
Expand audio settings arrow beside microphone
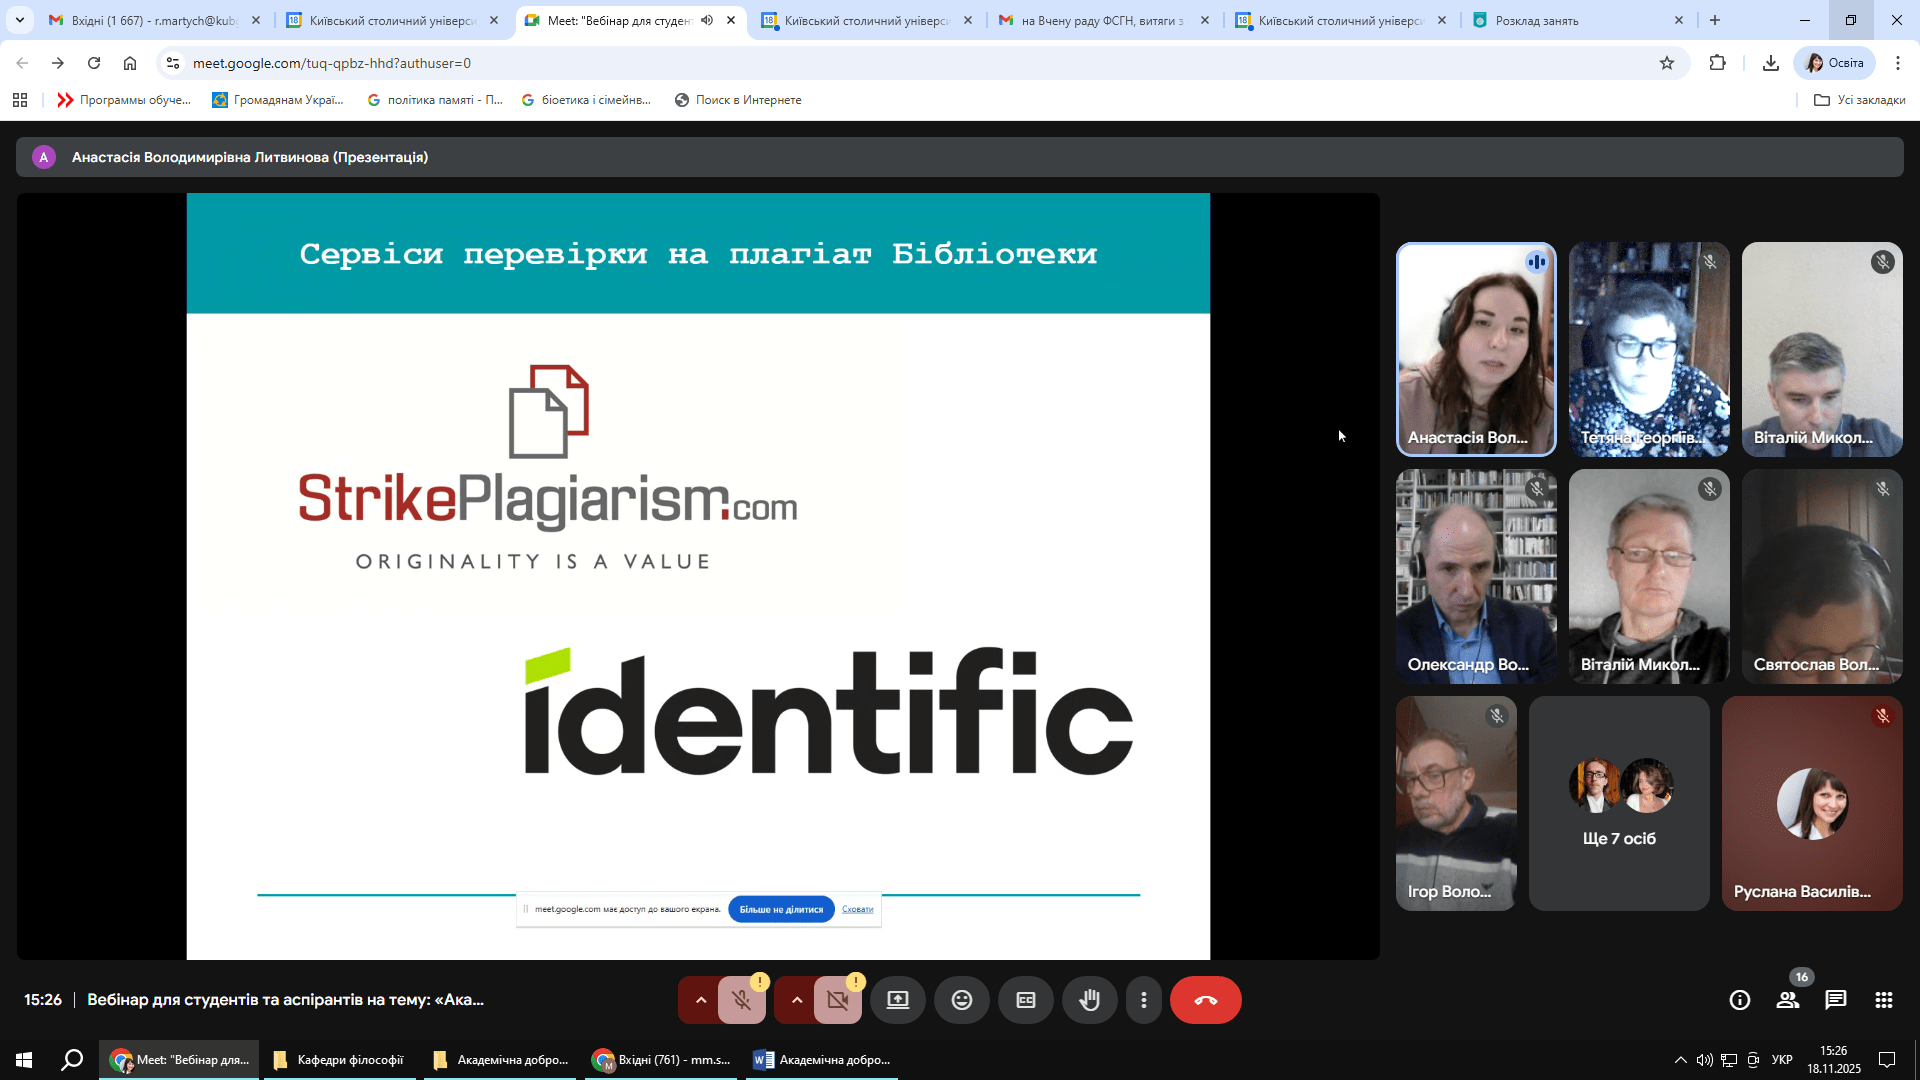coord(700,1000)
